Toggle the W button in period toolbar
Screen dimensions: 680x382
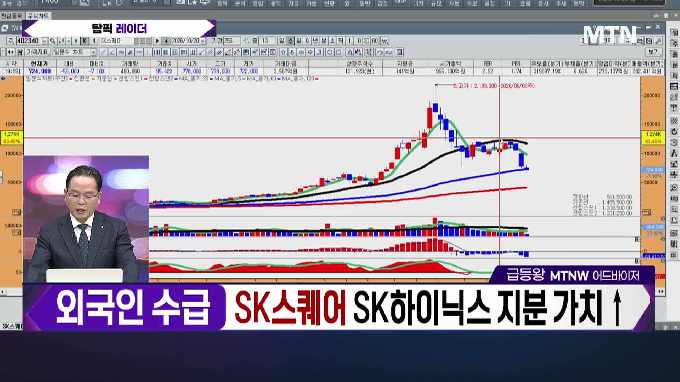tap(384, 41)
